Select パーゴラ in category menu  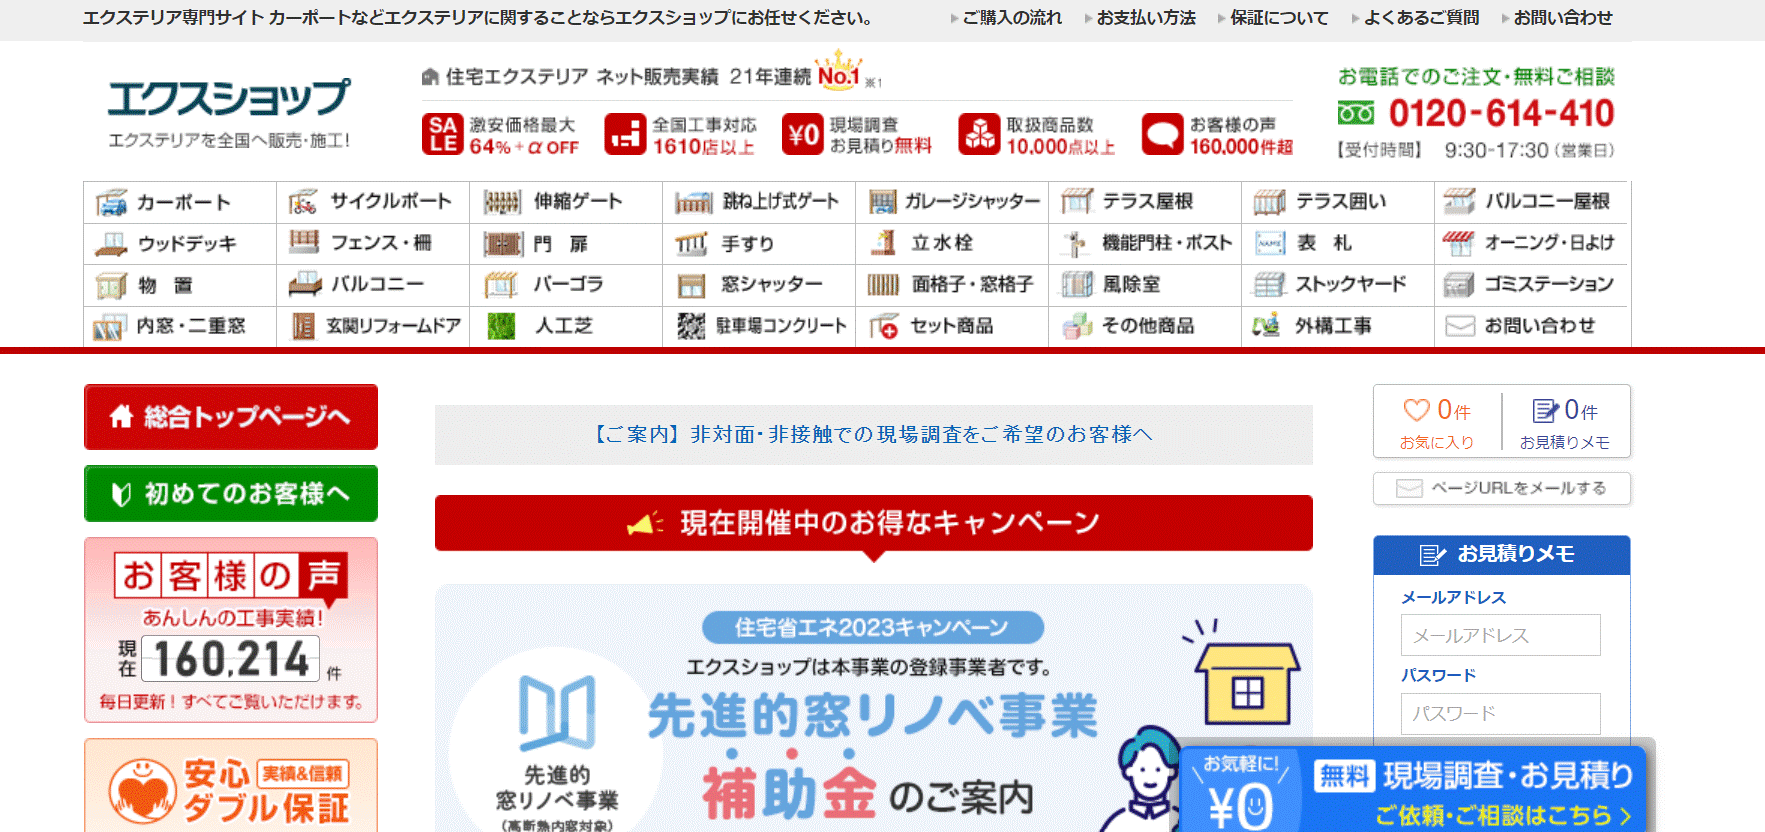(566, 284)
